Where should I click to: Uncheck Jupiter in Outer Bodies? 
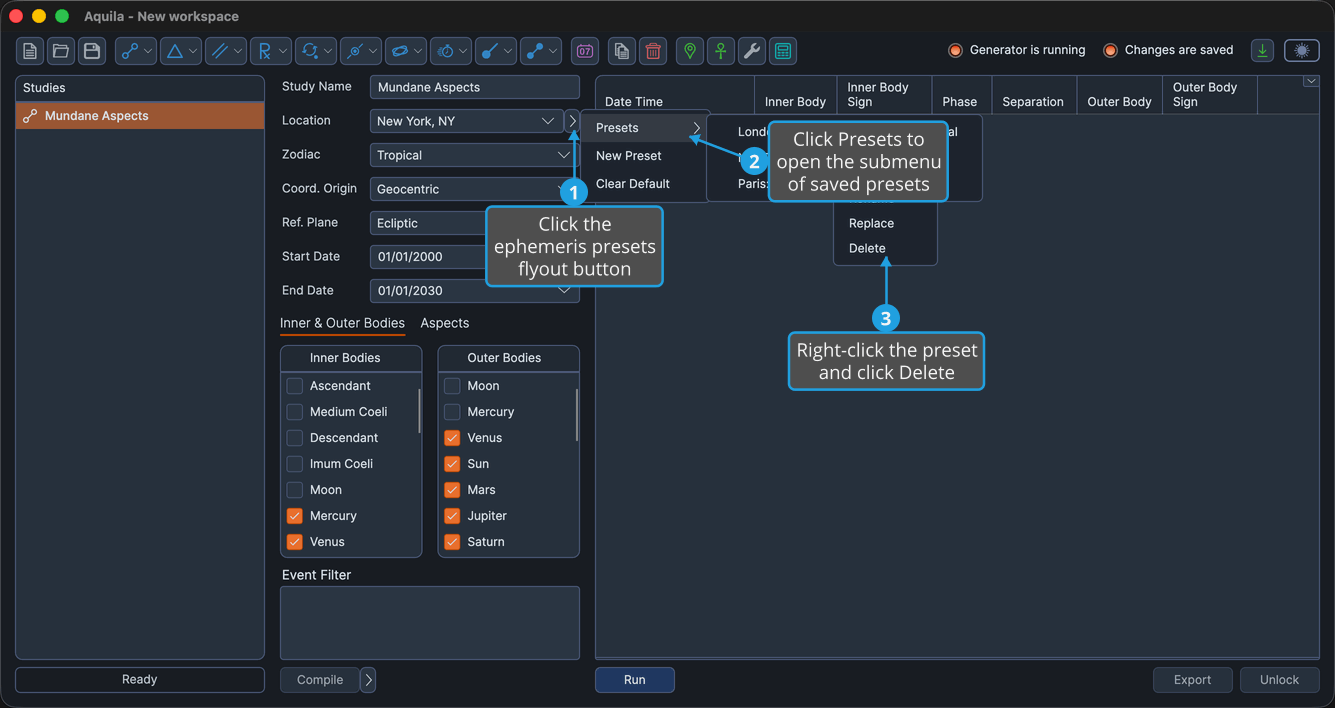point(452,516)
